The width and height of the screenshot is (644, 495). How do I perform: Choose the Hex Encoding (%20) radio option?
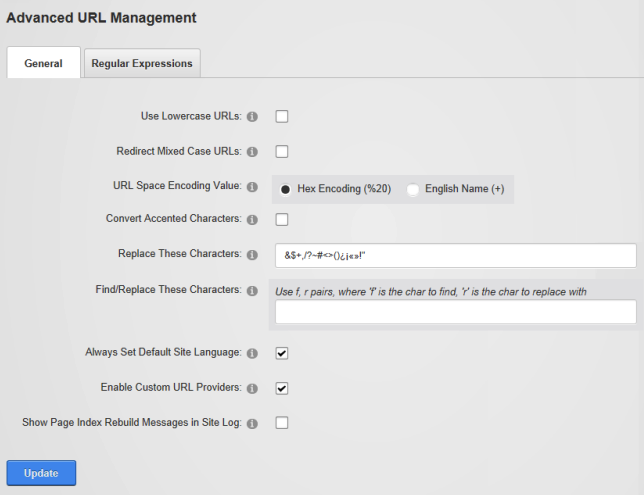[285, 189]
